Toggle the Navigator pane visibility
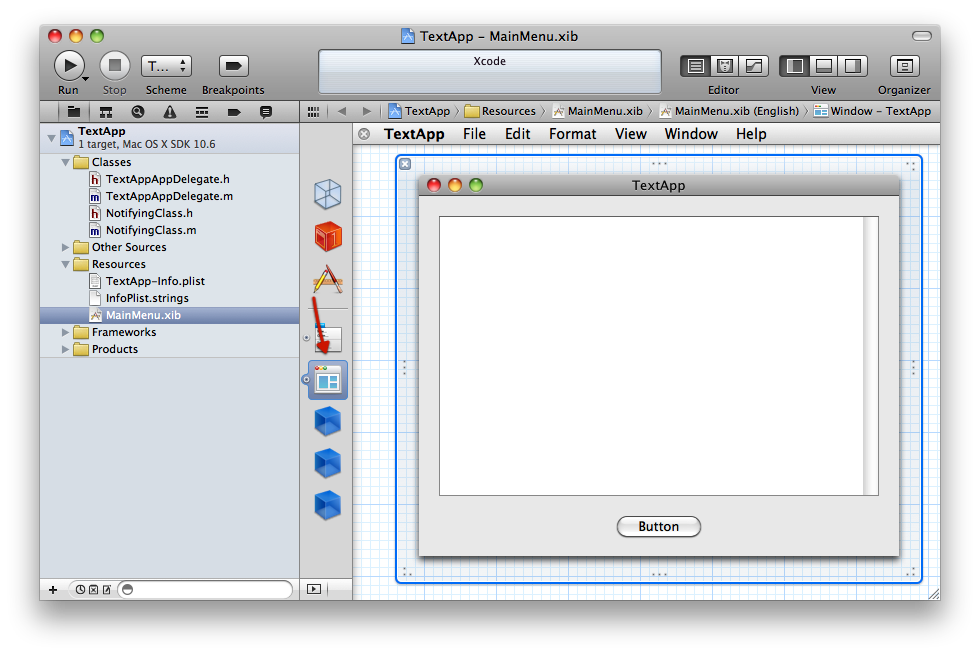This screenshot has height=655, width=980. coord(794,66)
